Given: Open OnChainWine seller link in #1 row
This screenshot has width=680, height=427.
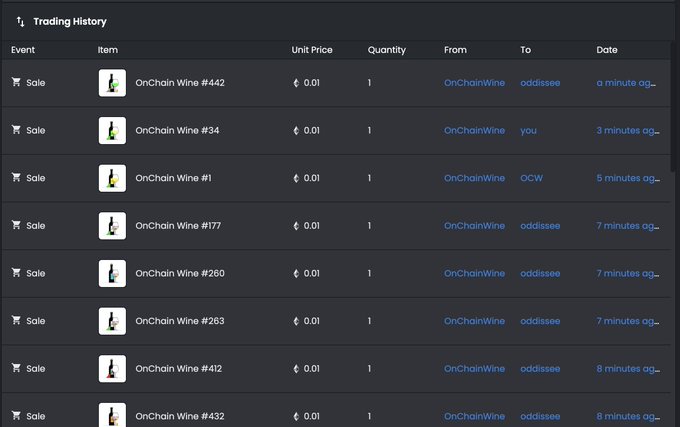Looking at the screenshot, I should [474, 178].
